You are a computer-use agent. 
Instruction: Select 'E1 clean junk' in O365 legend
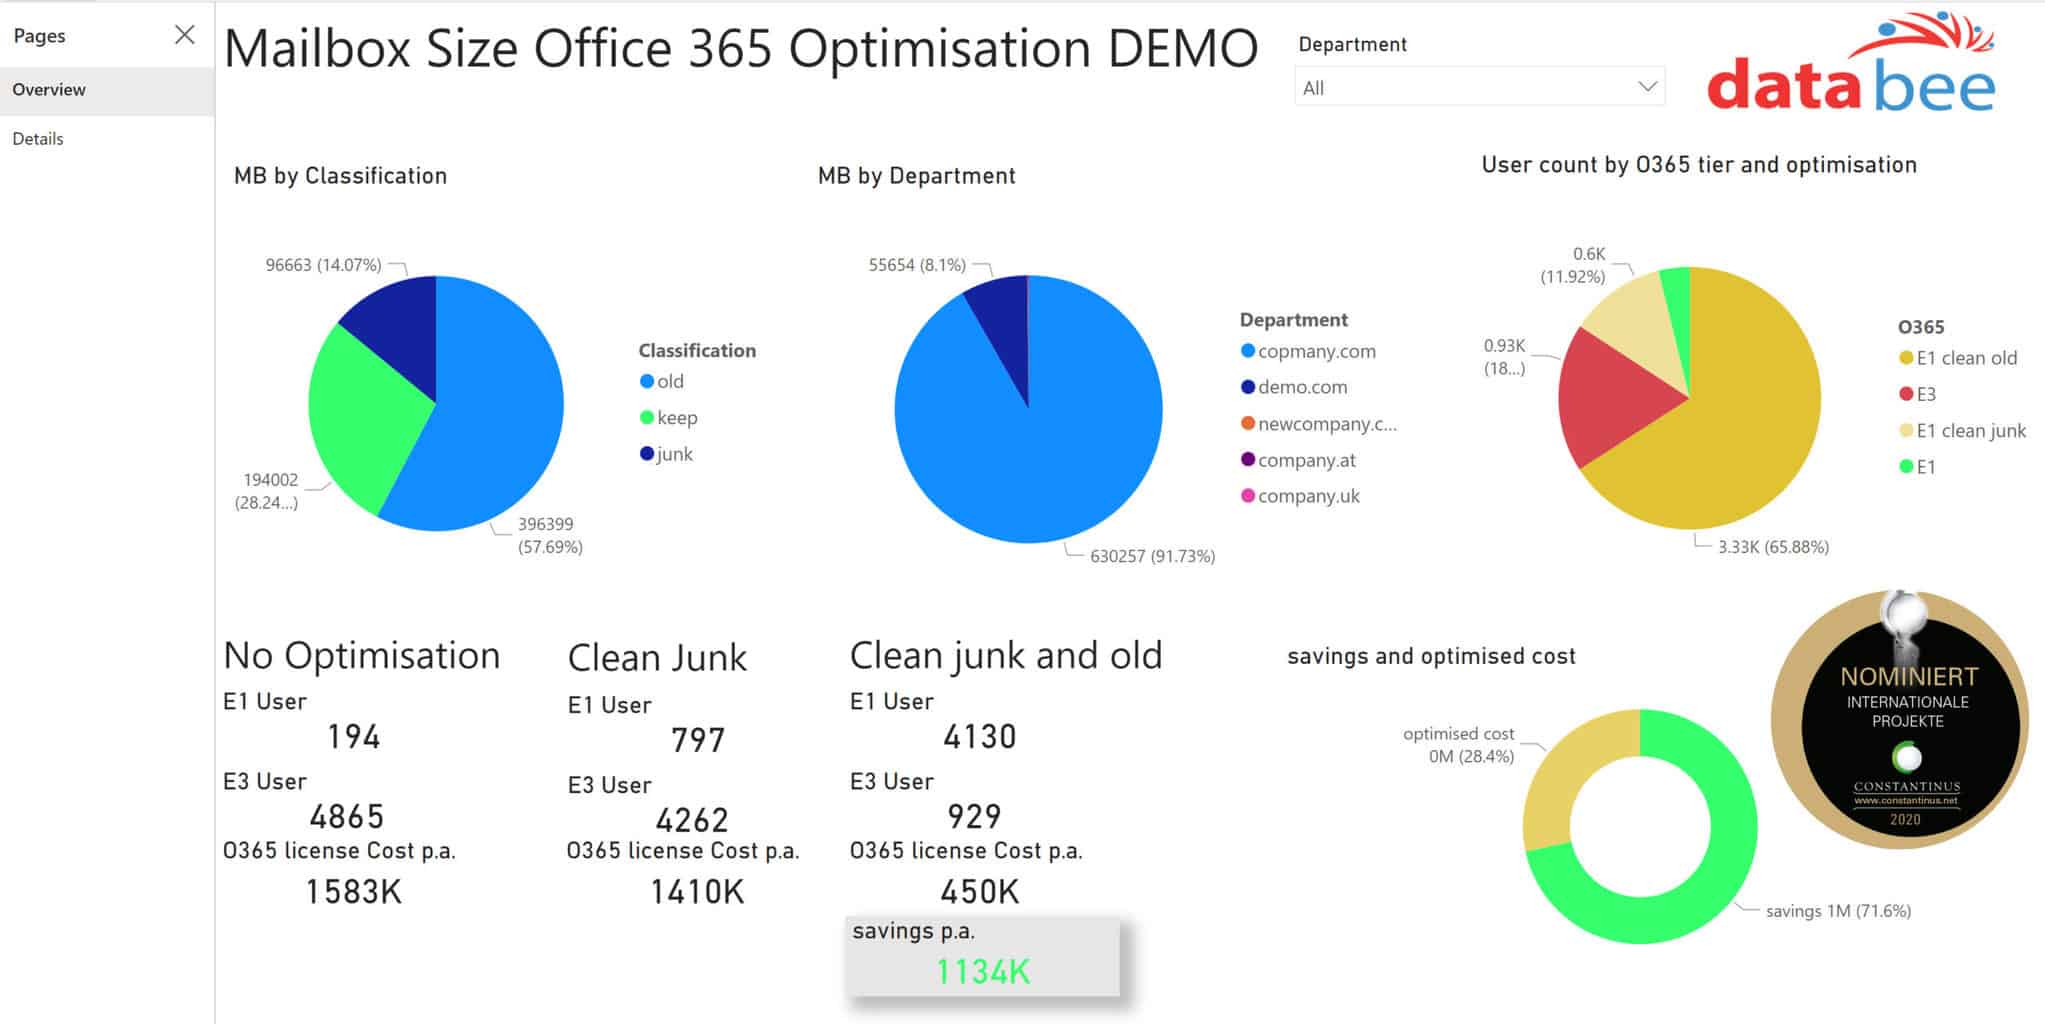tap(1963, 431)
